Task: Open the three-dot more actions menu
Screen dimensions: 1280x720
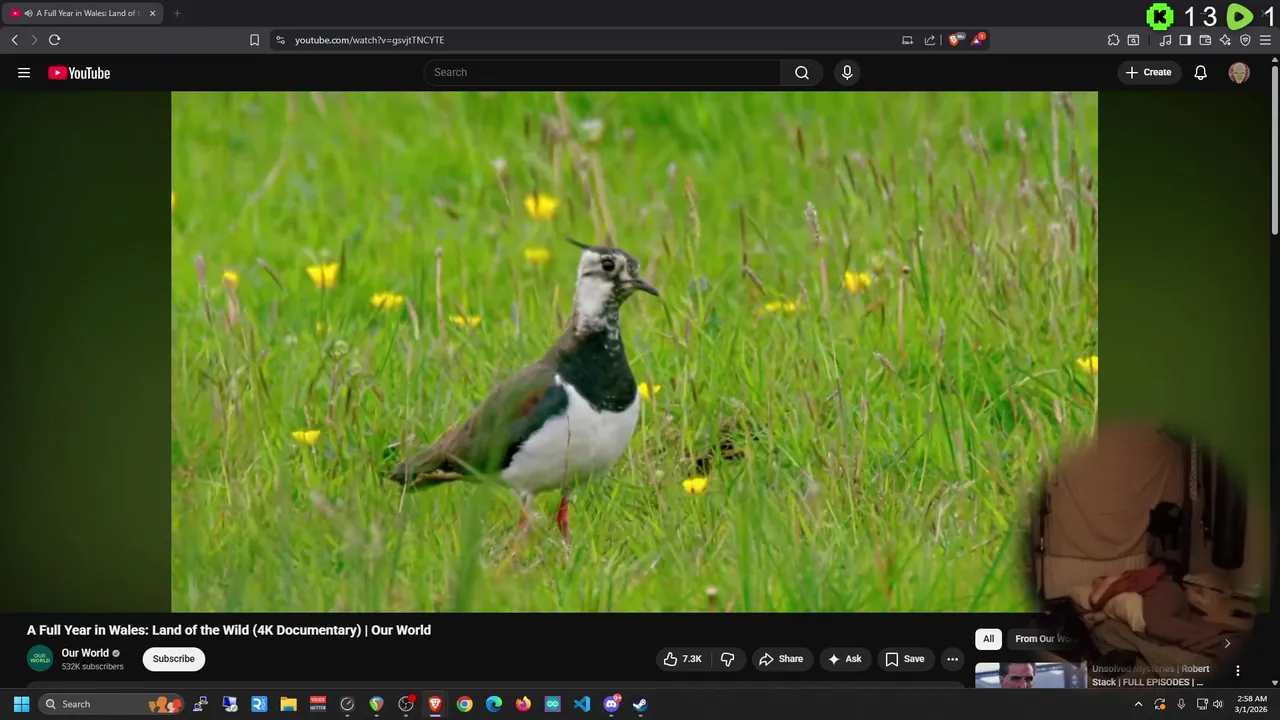Action: 952,659
